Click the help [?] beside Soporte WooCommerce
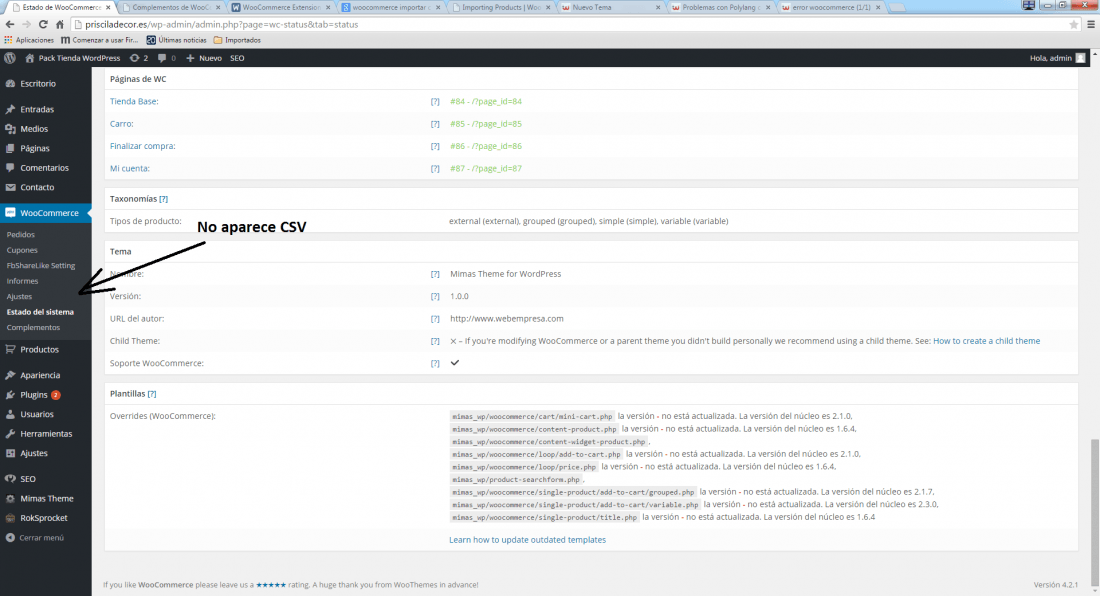The image size is (1100, 596). (x=435, y=364)
